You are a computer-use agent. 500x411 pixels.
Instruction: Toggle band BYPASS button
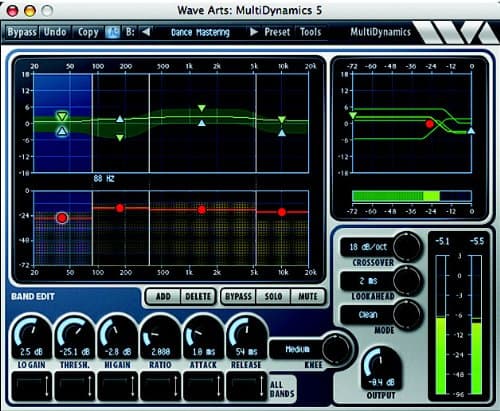238,296
